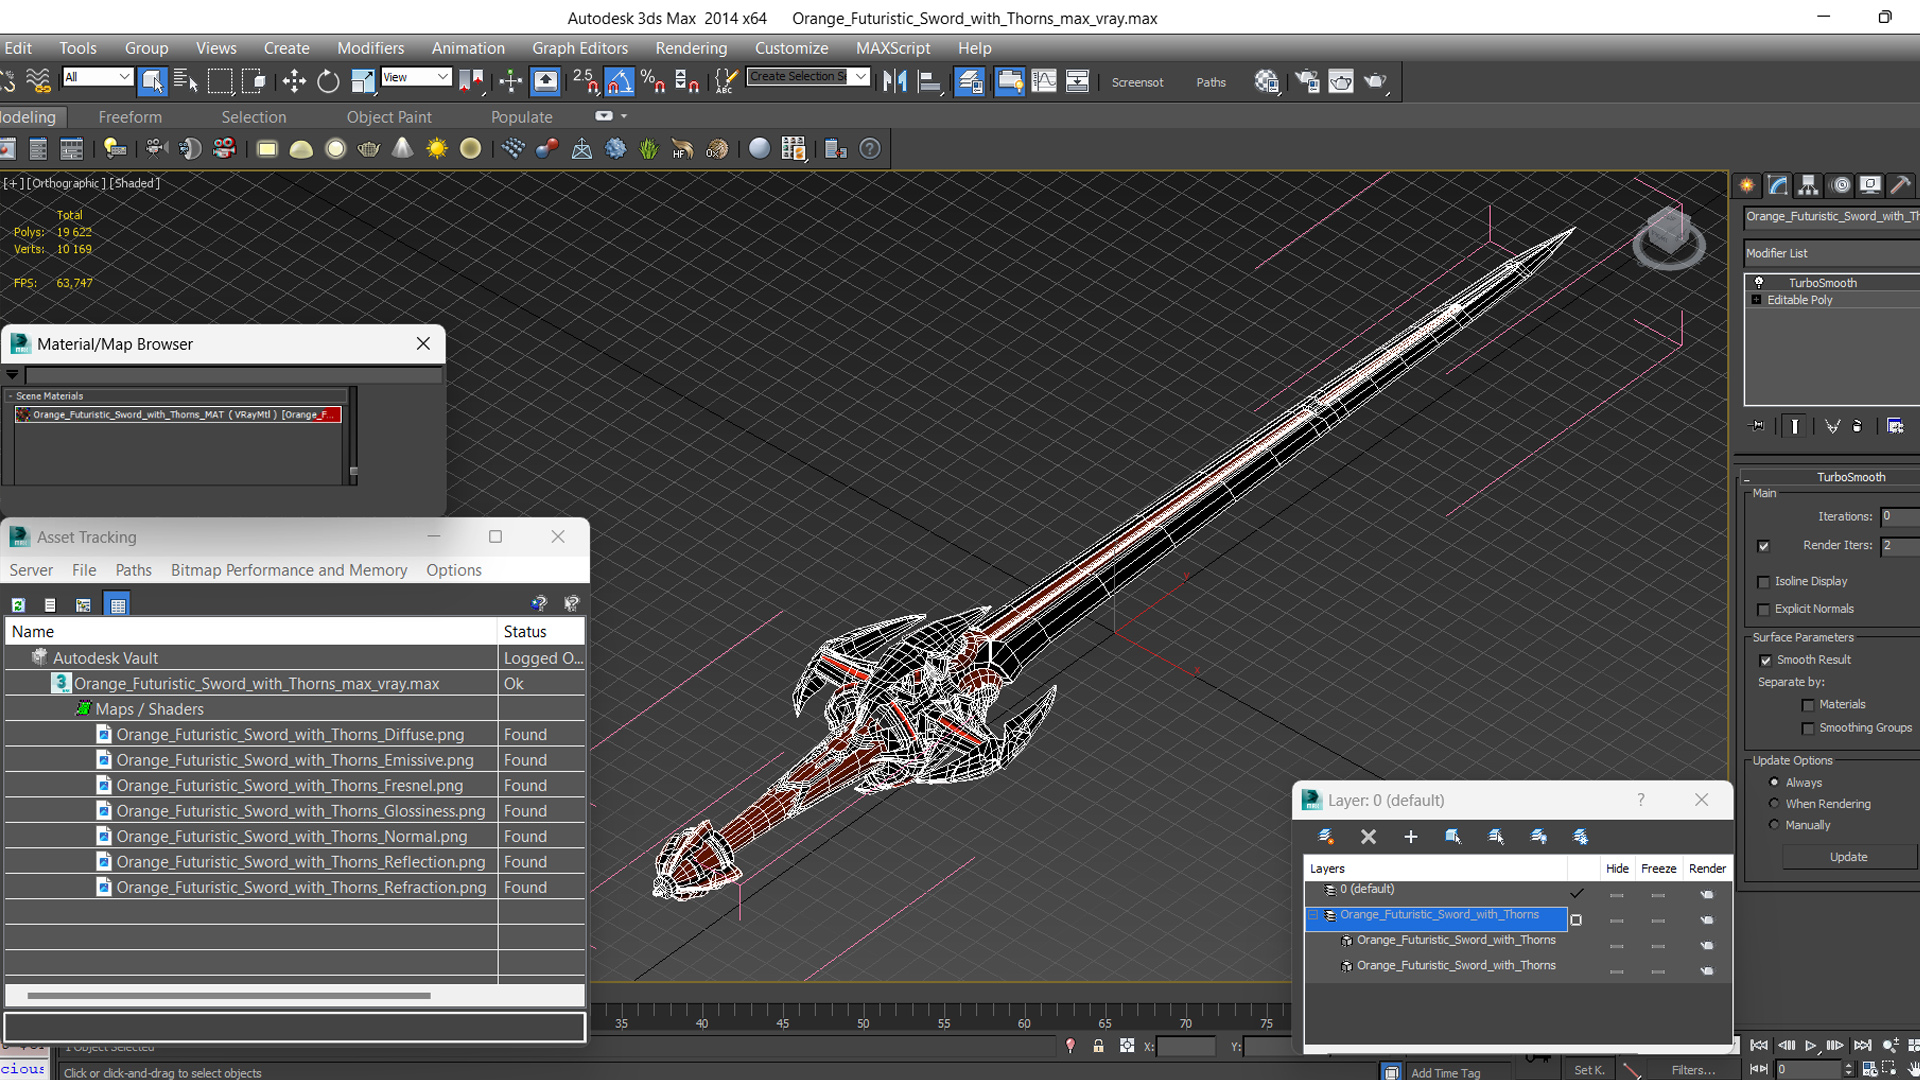Click the Screensot toolbar button

[x=1137, y=82]
